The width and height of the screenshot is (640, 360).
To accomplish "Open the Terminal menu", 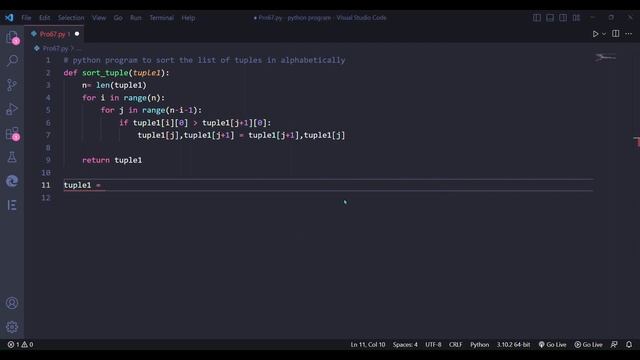I will tap(161, 18).
